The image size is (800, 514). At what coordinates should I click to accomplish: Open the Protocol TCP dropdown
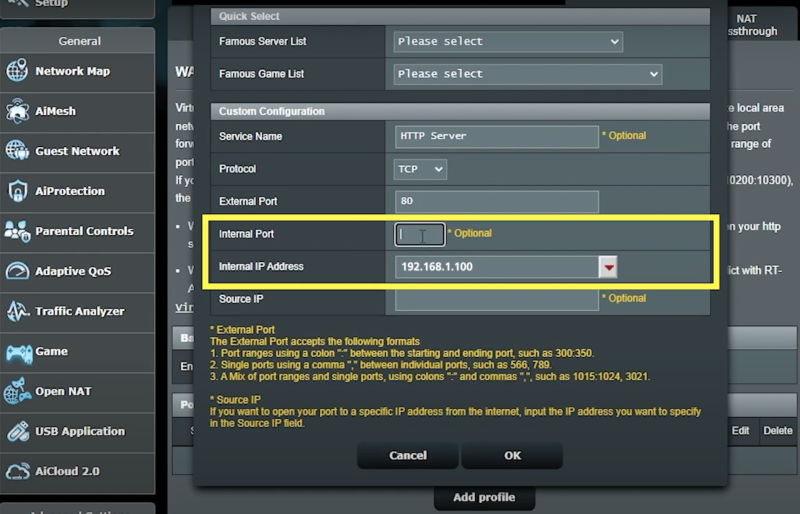pos(420,169)
